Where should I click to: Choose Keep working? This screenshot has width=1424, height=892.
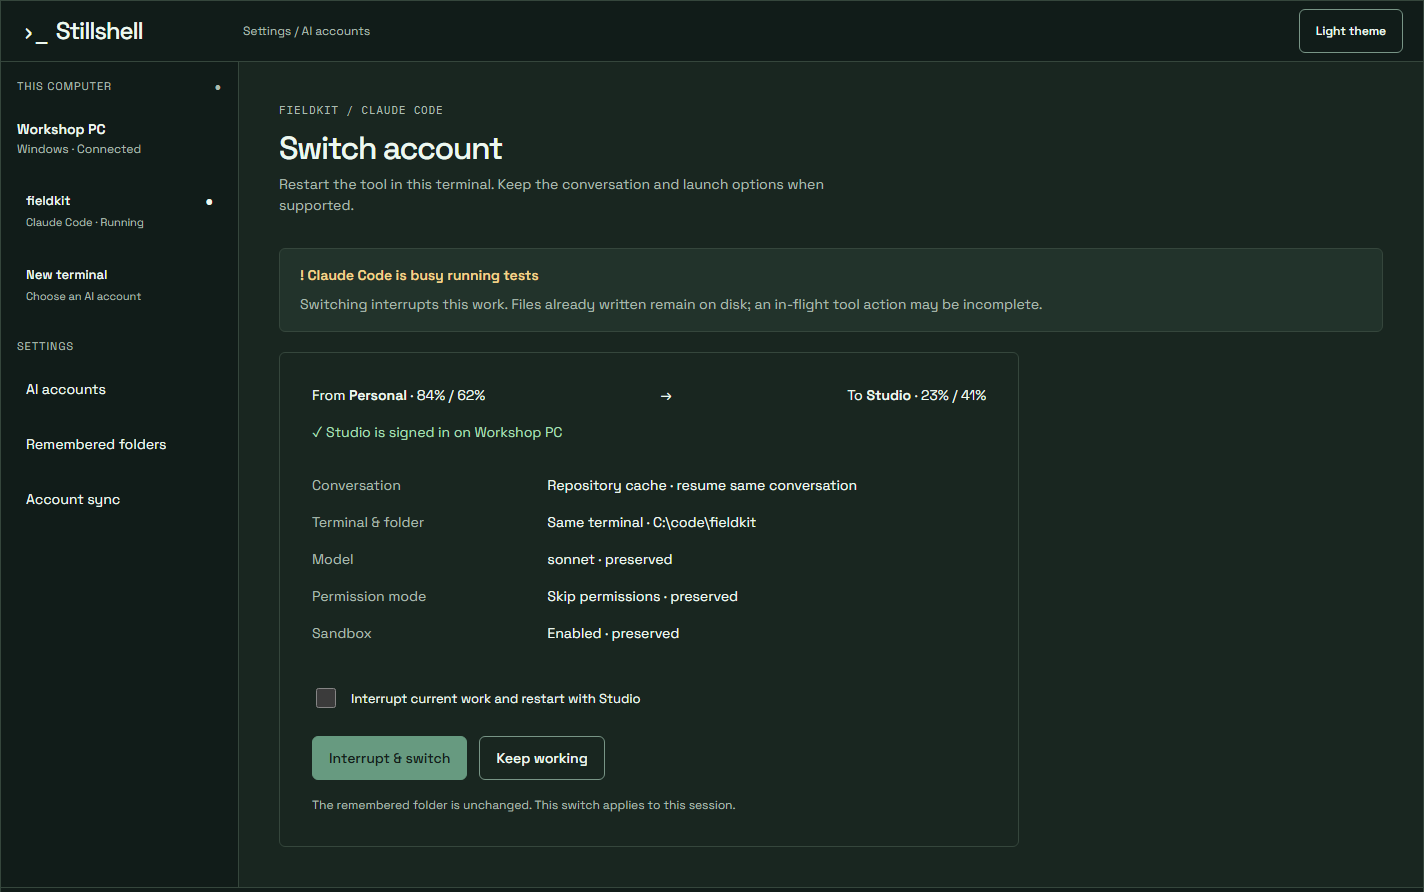542,758
